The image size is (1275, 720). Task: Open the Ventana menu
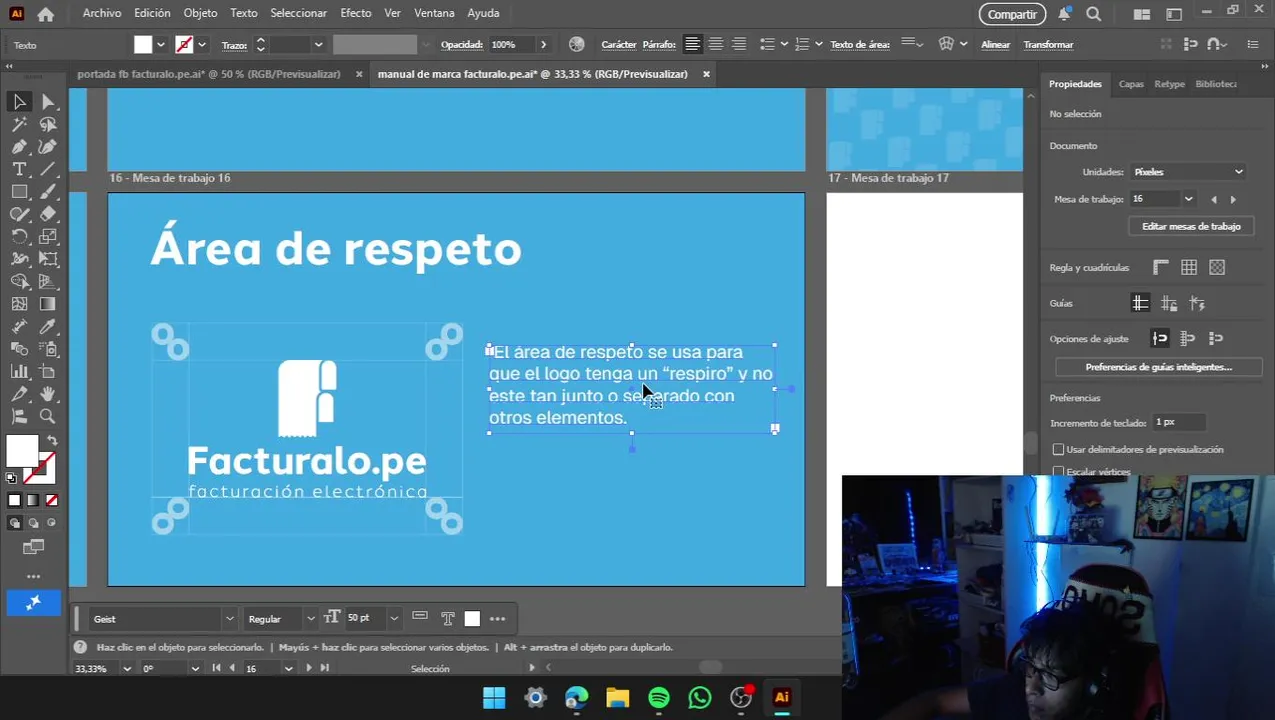coord(434,13)
